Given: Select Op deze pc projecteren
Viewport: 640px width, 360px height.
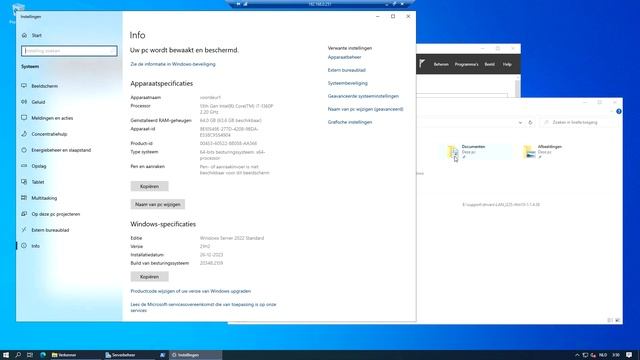Looking at the screenshot, I should click(56, 214).
